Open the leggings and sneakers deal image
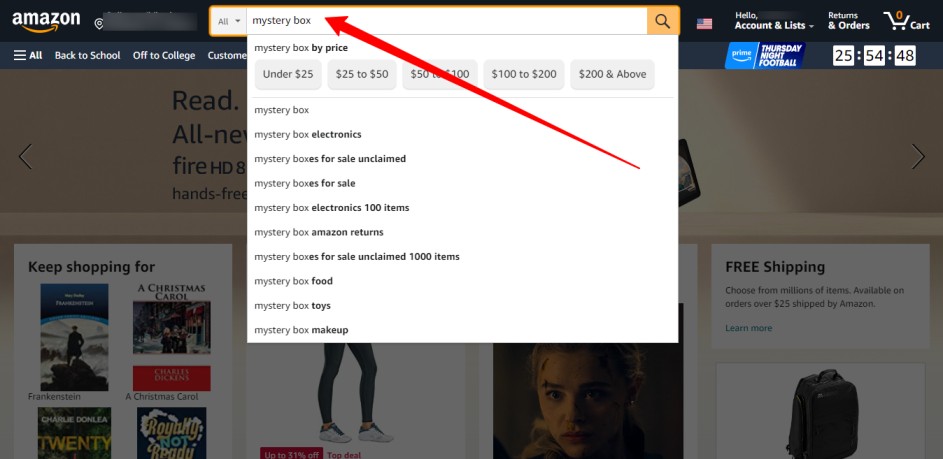Viewport: 943px width, 459px height. coord(355,392)
